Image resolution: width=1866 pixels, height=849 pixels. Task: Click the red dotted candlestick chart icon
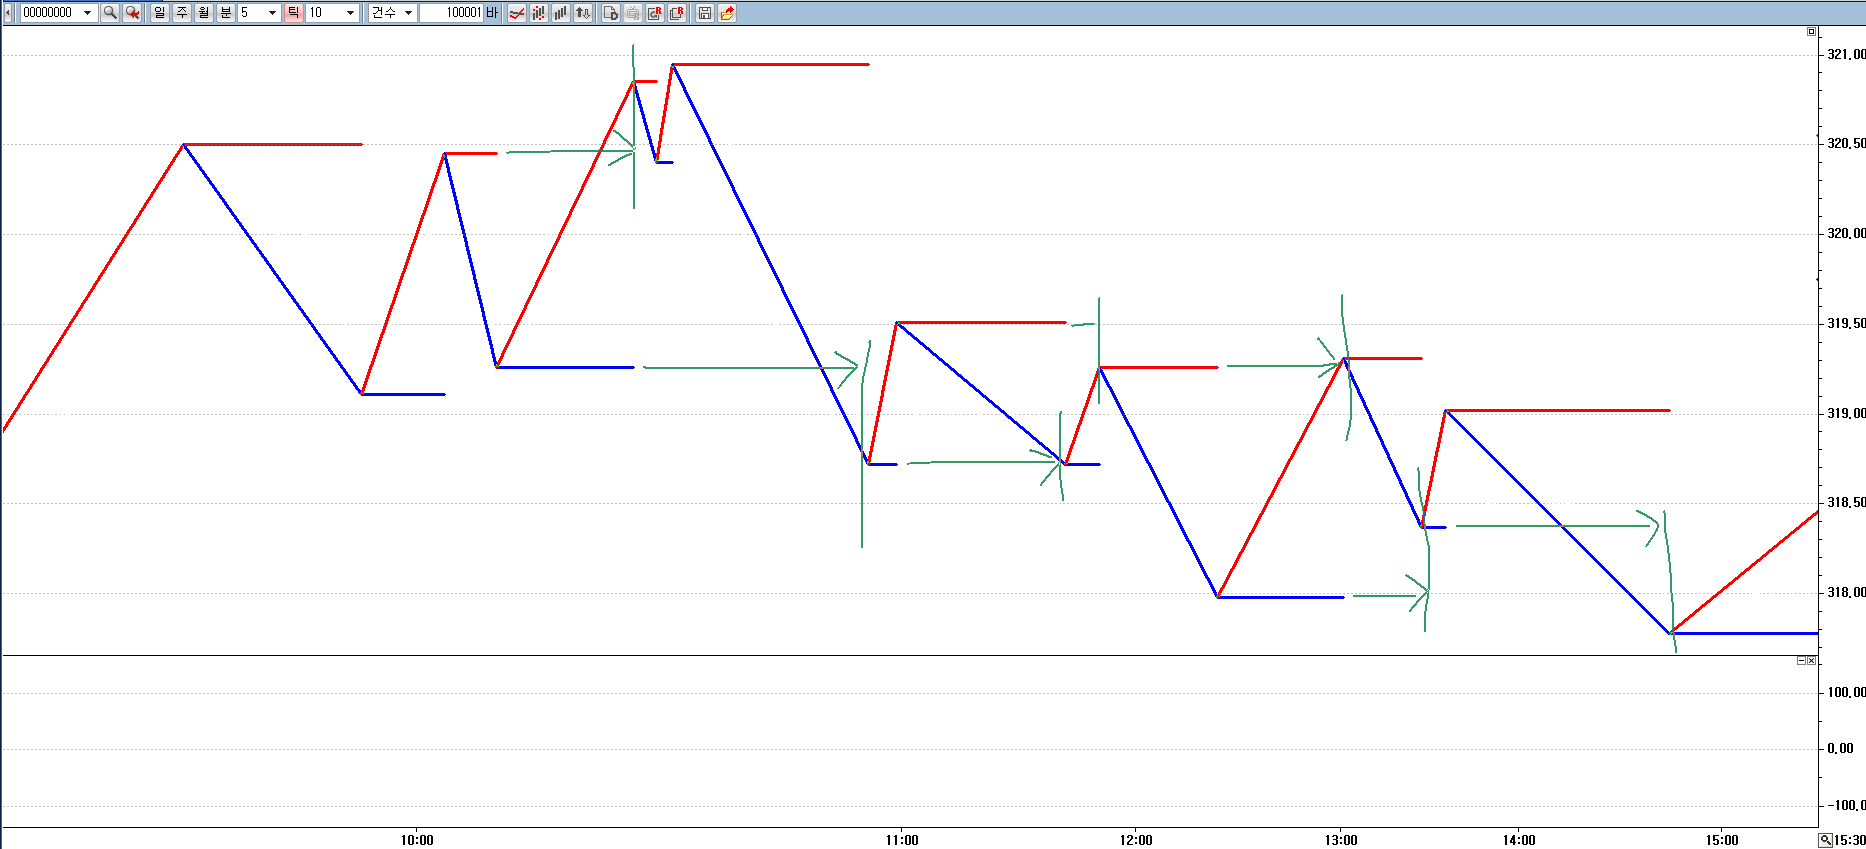click(x=539, y=13)
